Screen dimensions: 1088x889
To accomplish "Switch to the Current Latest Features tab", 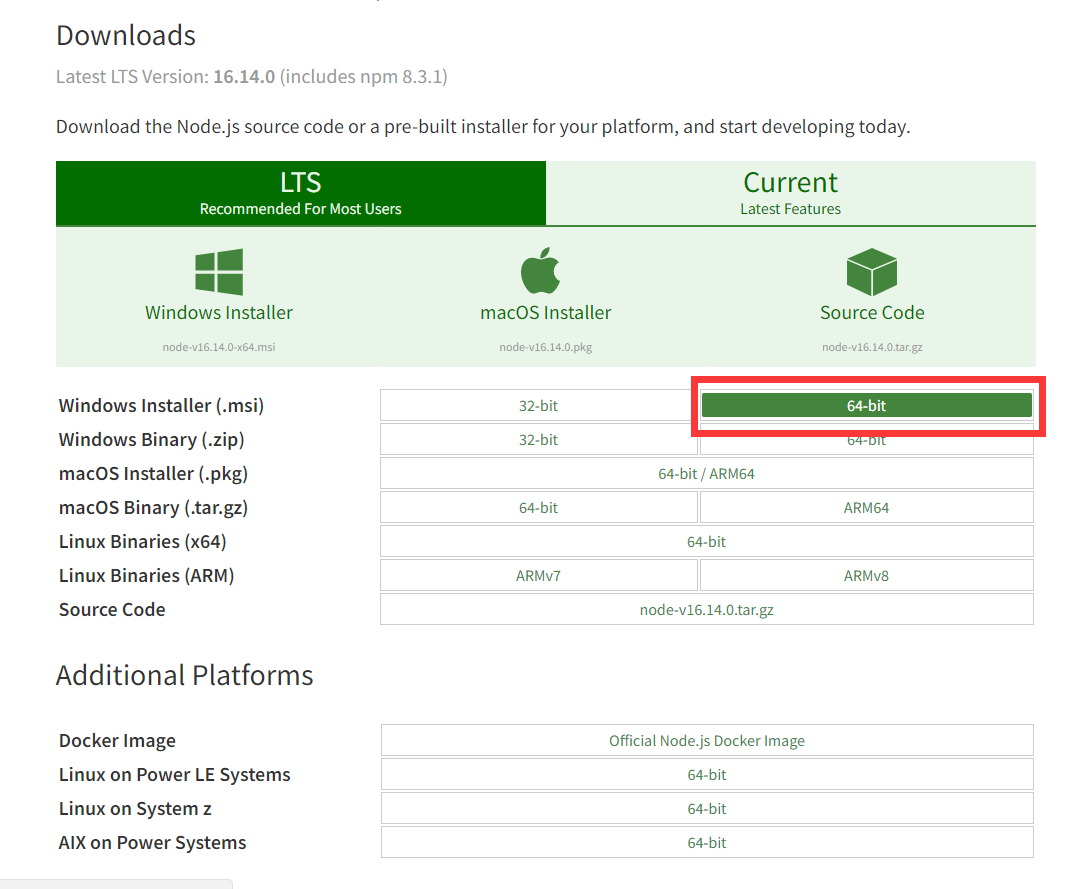I will pos(790,193).
